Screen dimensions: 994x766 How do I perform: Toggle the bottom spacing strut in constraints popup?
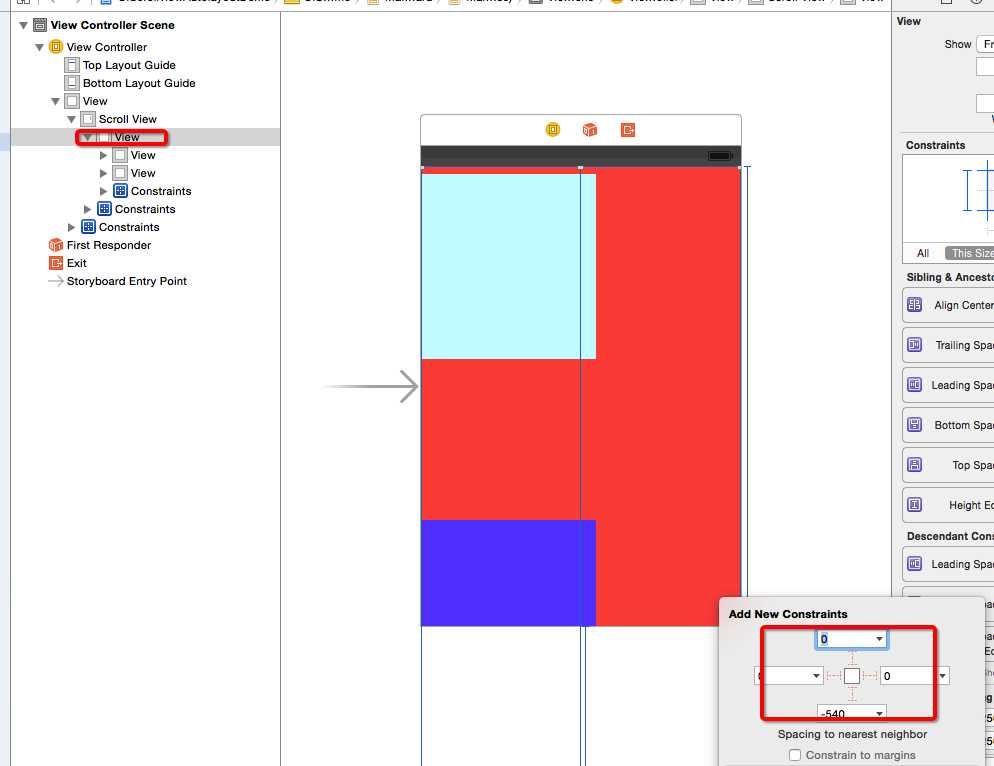[x=852, y=694]
